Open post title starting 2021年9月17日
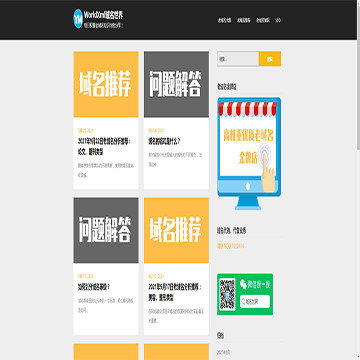The image size is (360, 360). [175, 292]
